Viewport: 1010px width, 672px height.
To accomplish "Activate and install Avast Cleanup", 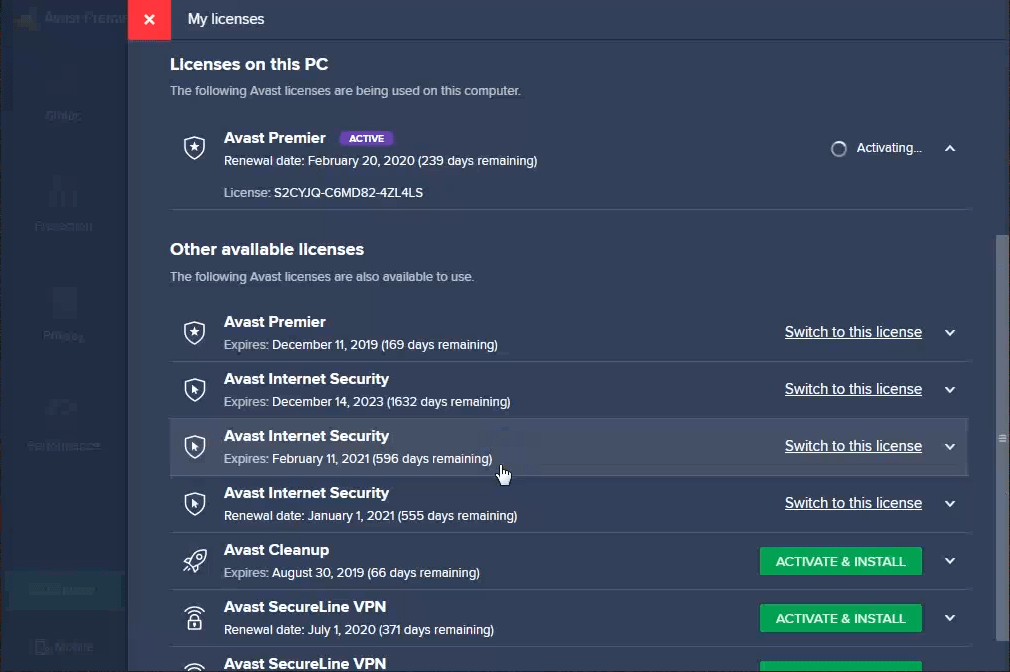I will tap(840, 561).
